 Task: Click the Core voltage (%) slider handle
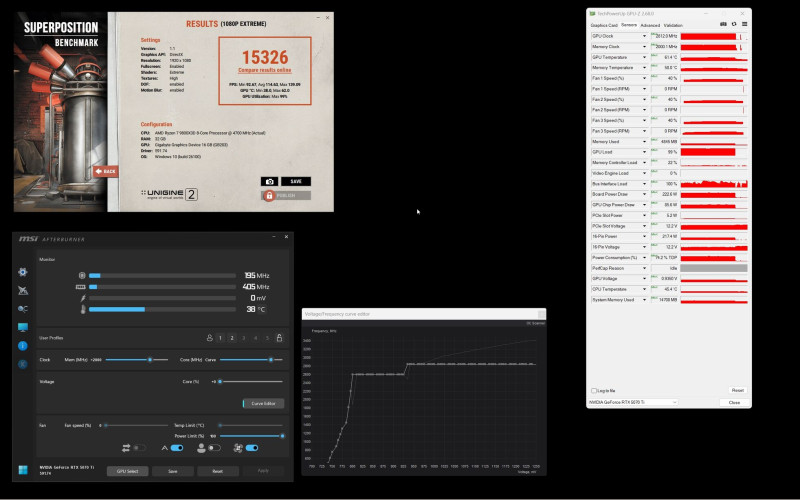(x=220, y=382)
